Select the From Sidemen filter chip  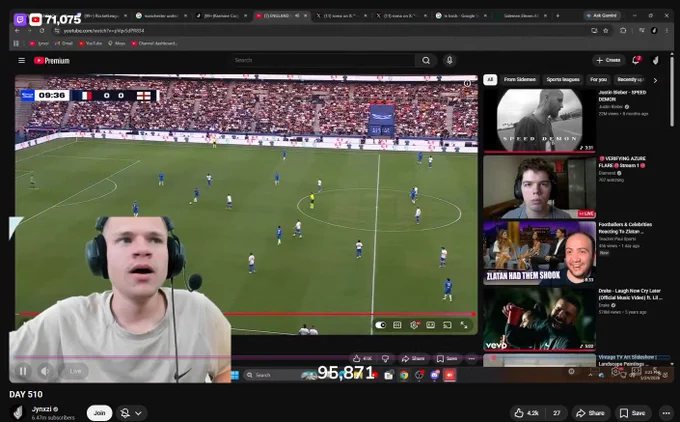[x=520, y=80]
